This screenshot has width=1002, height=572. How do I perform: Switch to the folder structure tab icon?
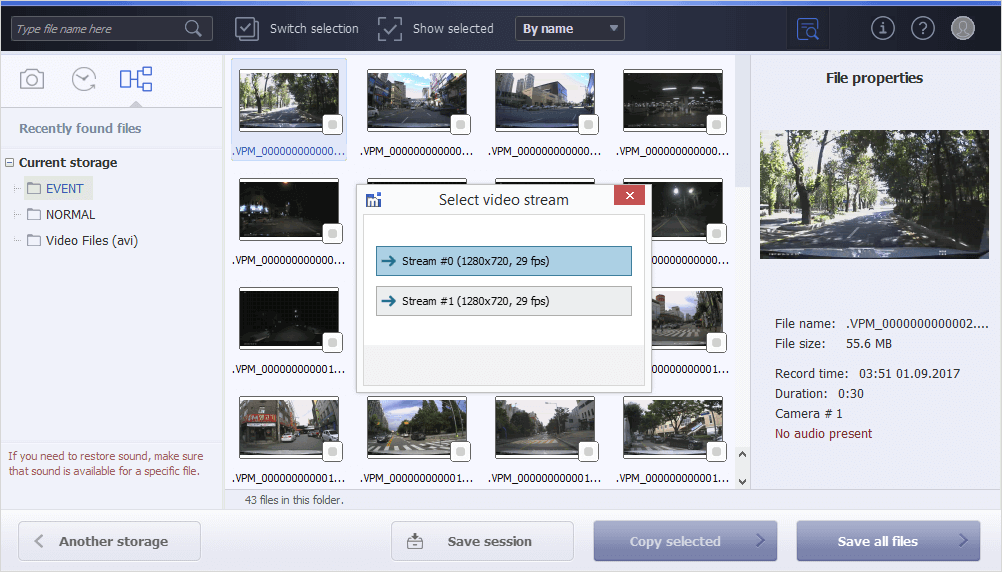(135, 79)
